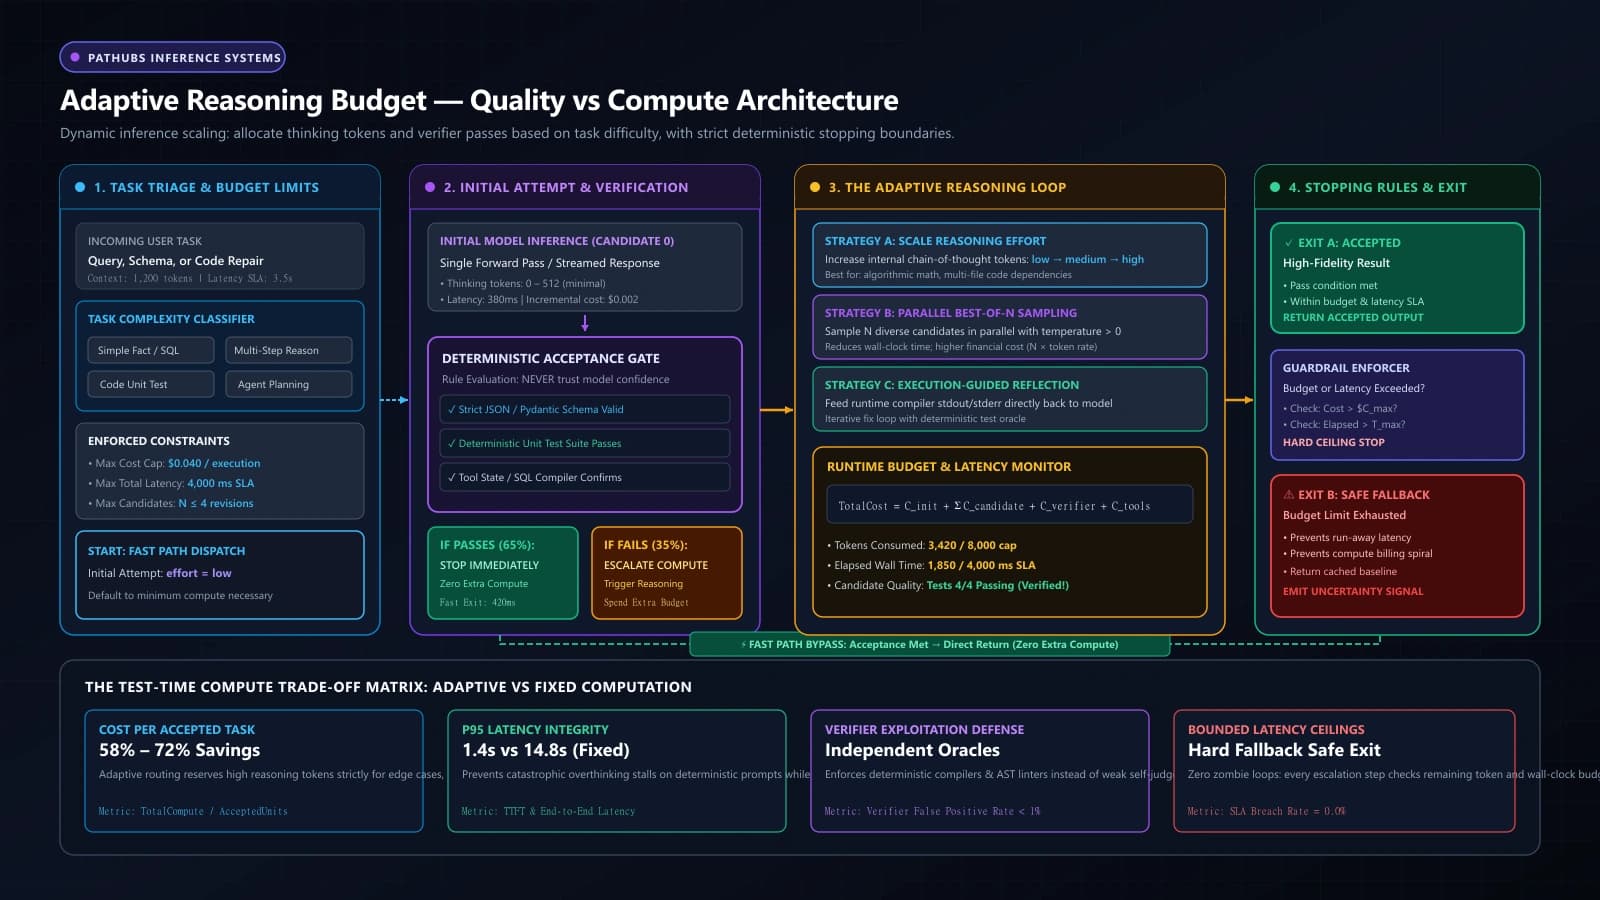Click the yellow dot beside Adaptive Reasoning Loop
The height and width of the screenshot is (900, 1600).
815,187
